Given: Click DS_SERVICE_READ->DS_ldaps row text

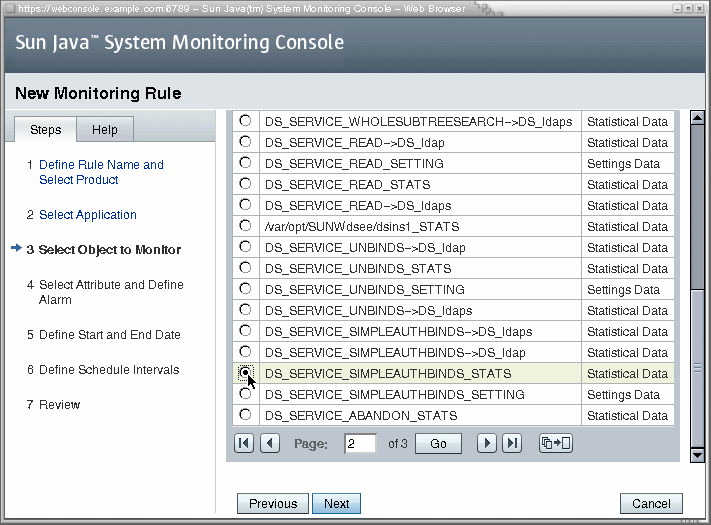Looking at the screenshot, I should pyautogui.click(x=358, y=206).
